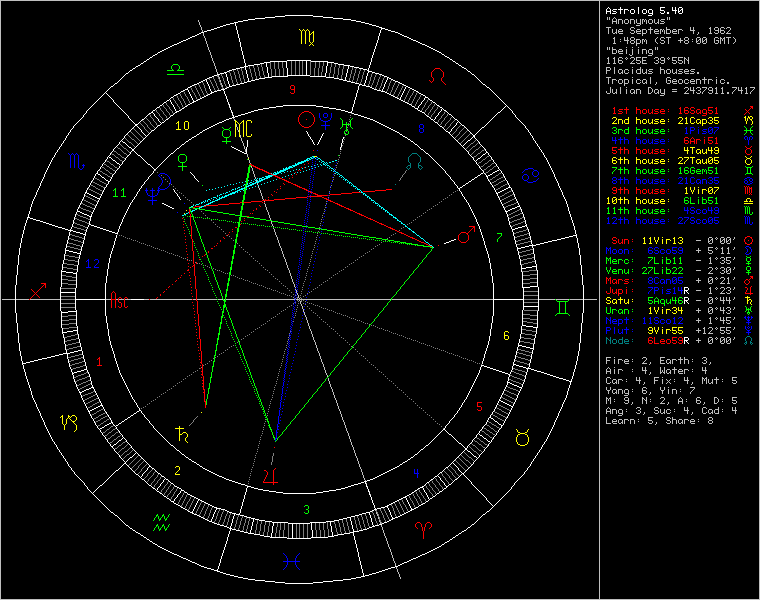The width and height of the screenshot is (760, 600).
Task: Click the red Leo glyph on the zodiac ring
Action: 438,77
